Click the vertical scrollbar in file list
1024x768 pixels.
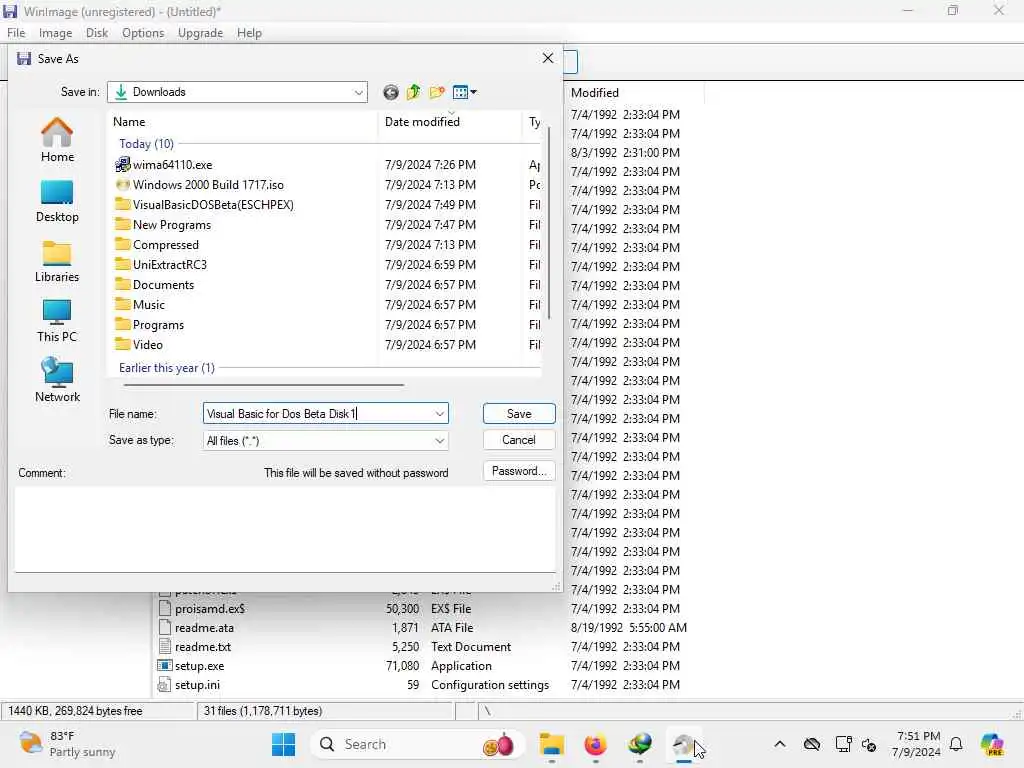549,222
